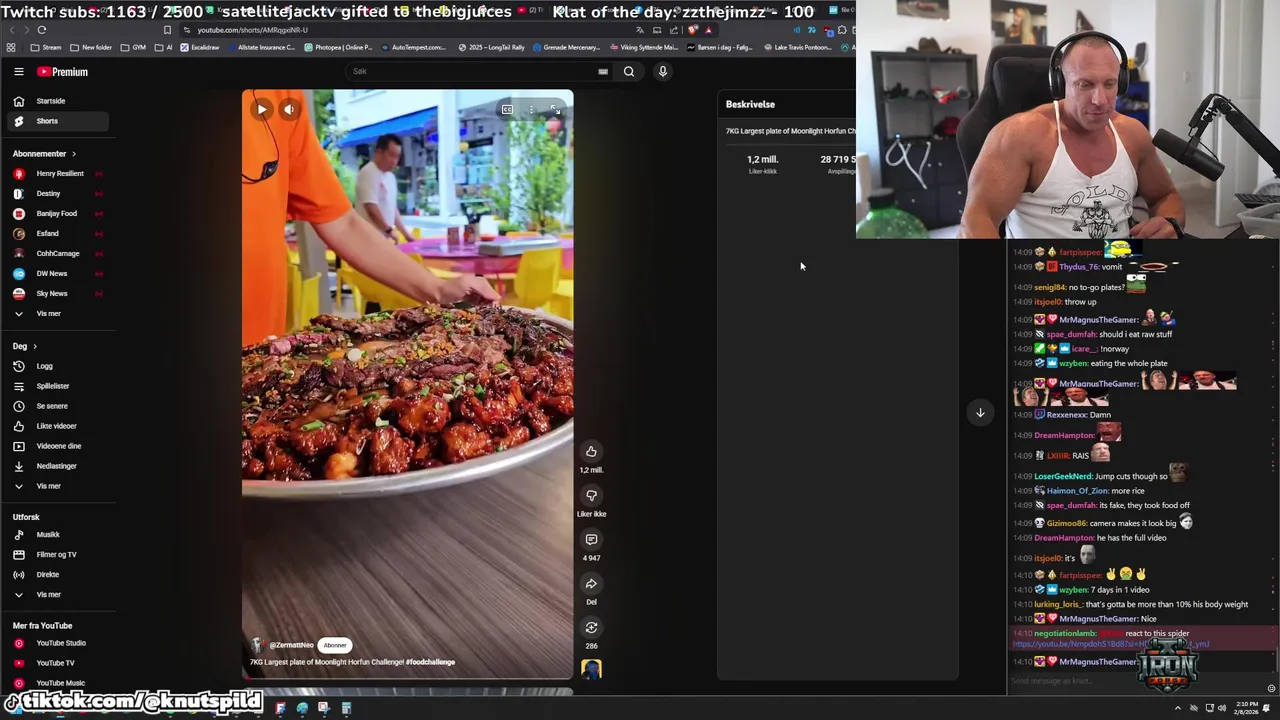
Task: Subscribe via the Abonner button
Action: pos(335,645)
